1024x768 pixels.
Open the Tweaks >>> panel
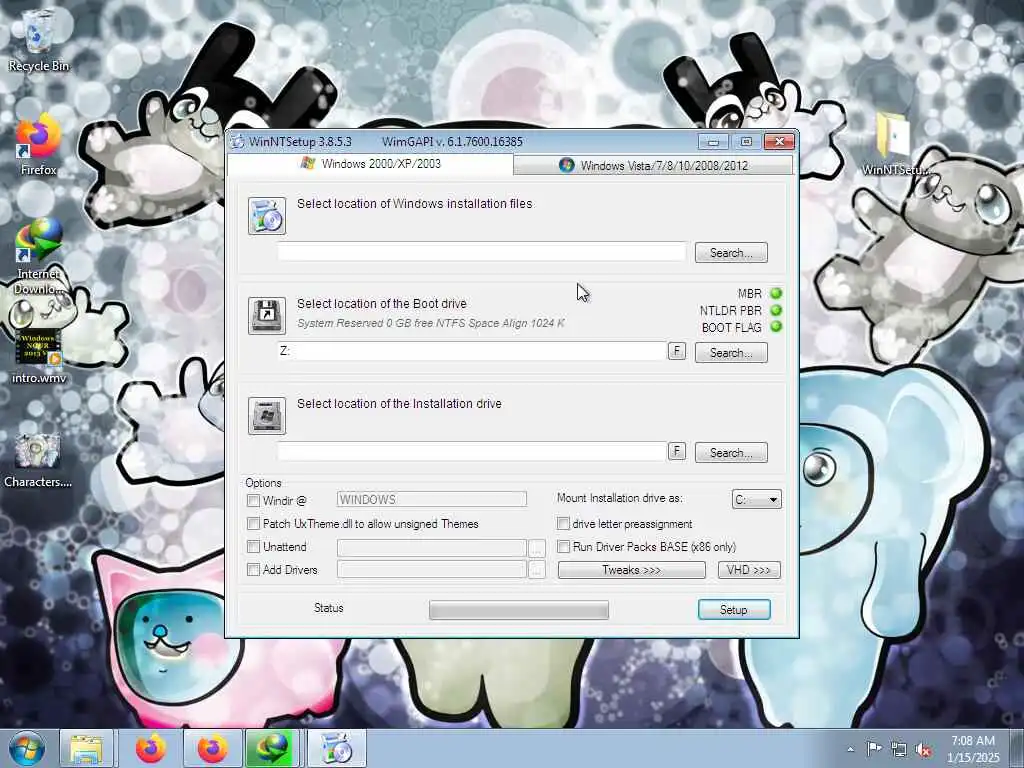pos(632,570)
